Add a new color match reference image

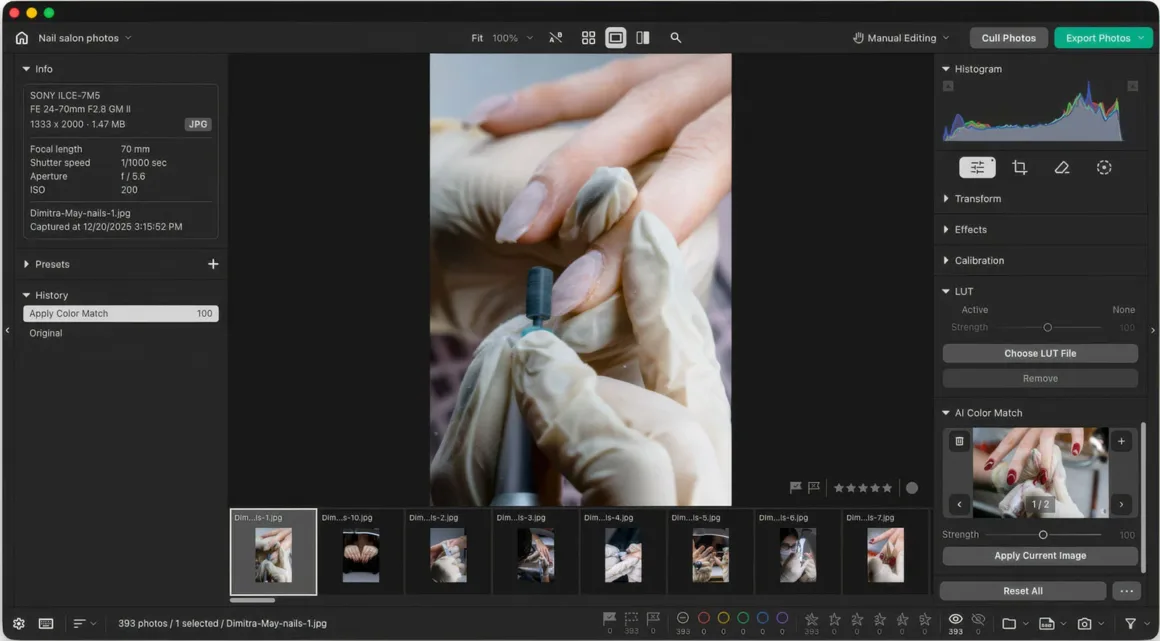click(1122, 441)
